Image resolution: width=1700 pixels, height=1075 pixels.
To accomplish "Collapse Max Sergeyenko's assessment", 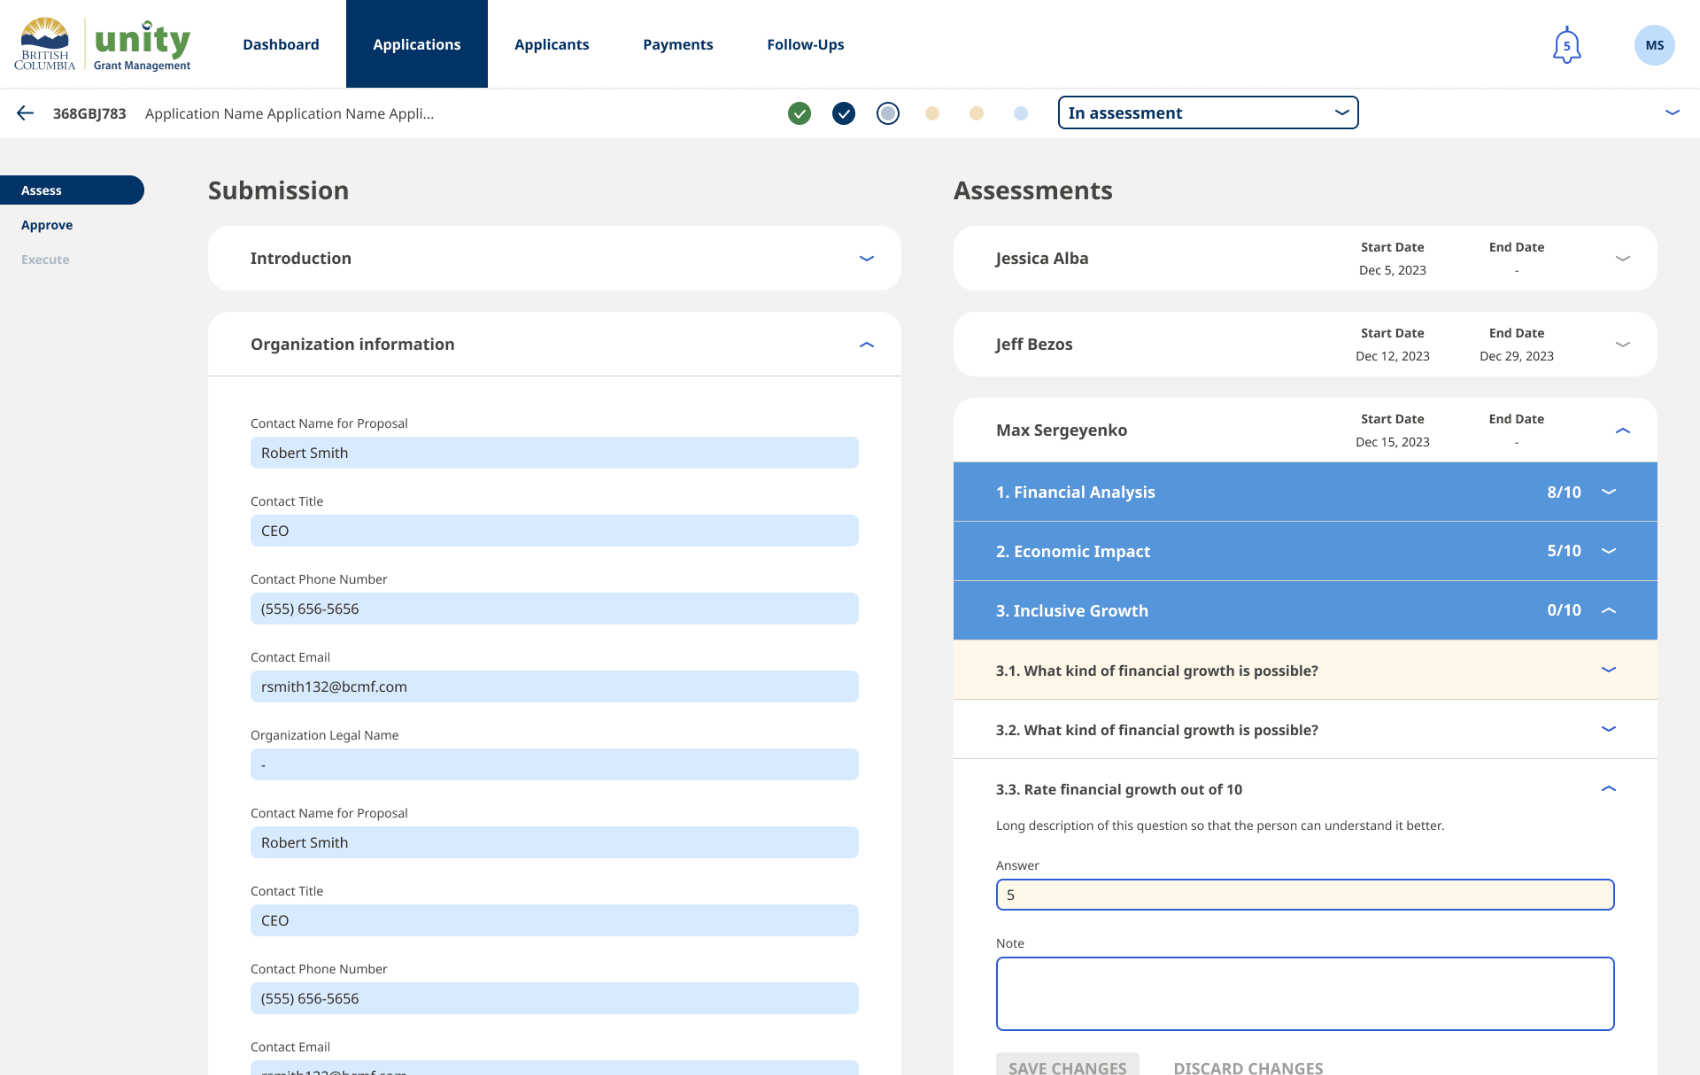I will pyautogui.click(x=1622, y=430).
